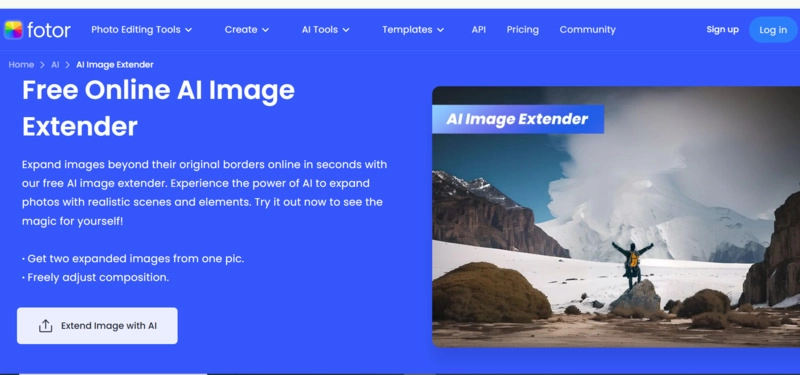Viewport: 800px width, 375px height.
Task: Click the Free Online AI Image Extender heading
Action: pos(158,108)
